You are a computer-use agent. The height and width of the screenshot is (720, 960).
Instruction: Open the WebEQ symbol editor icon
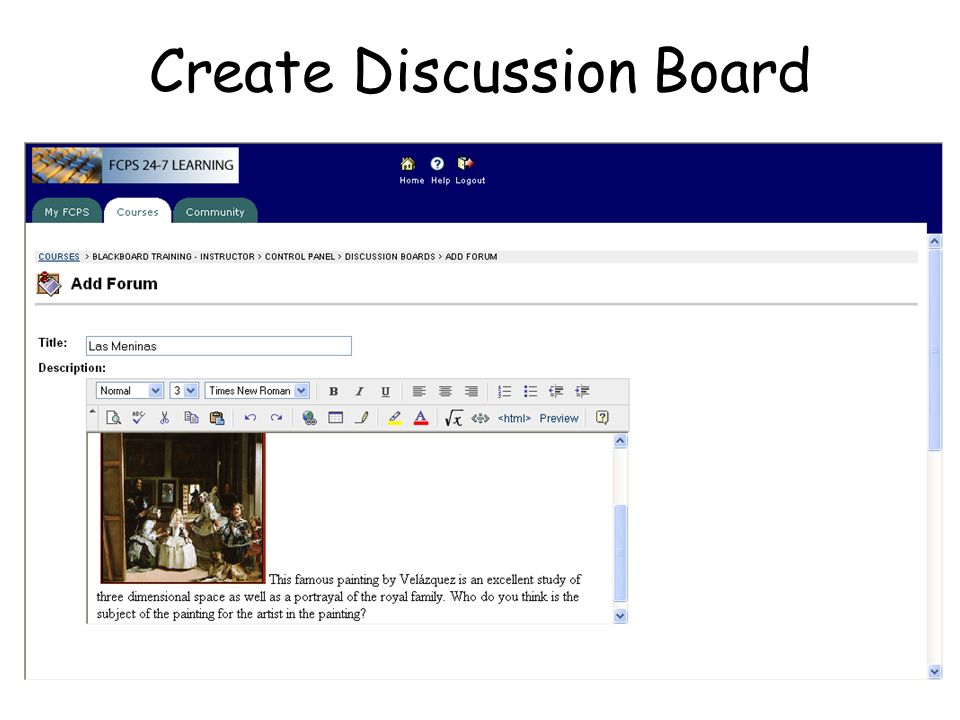tap(480, 418)
